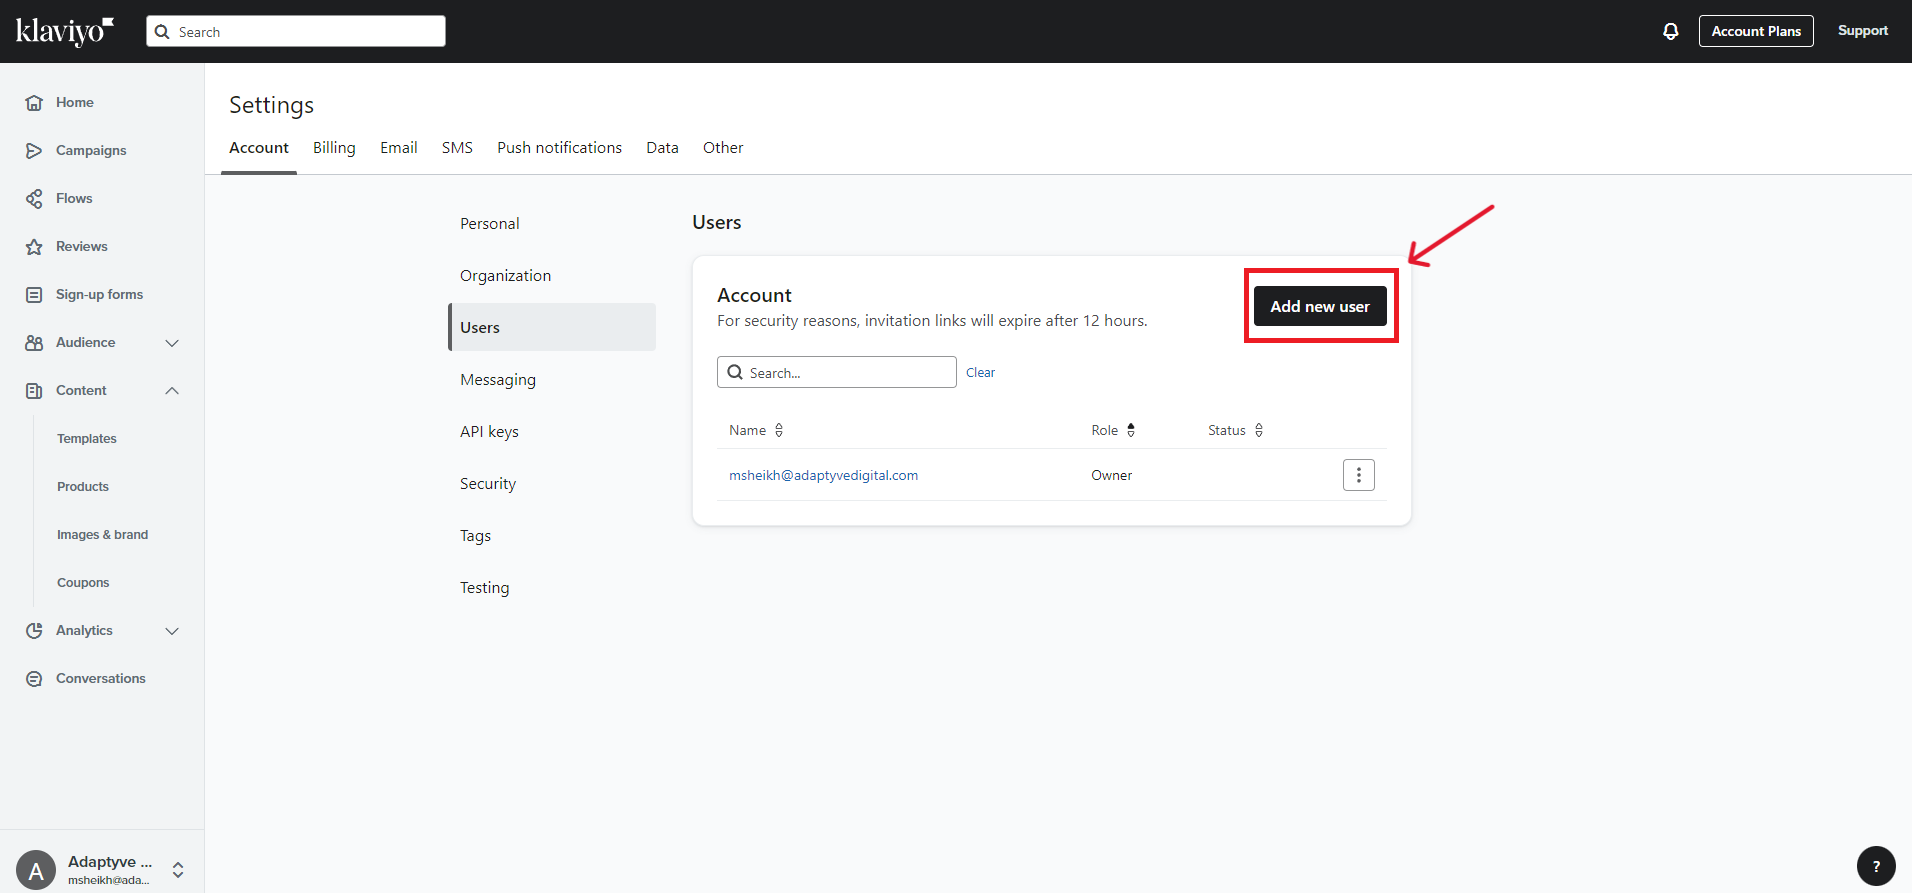
Task: Click the Add new user button
Action: (x=1319, y=306)
